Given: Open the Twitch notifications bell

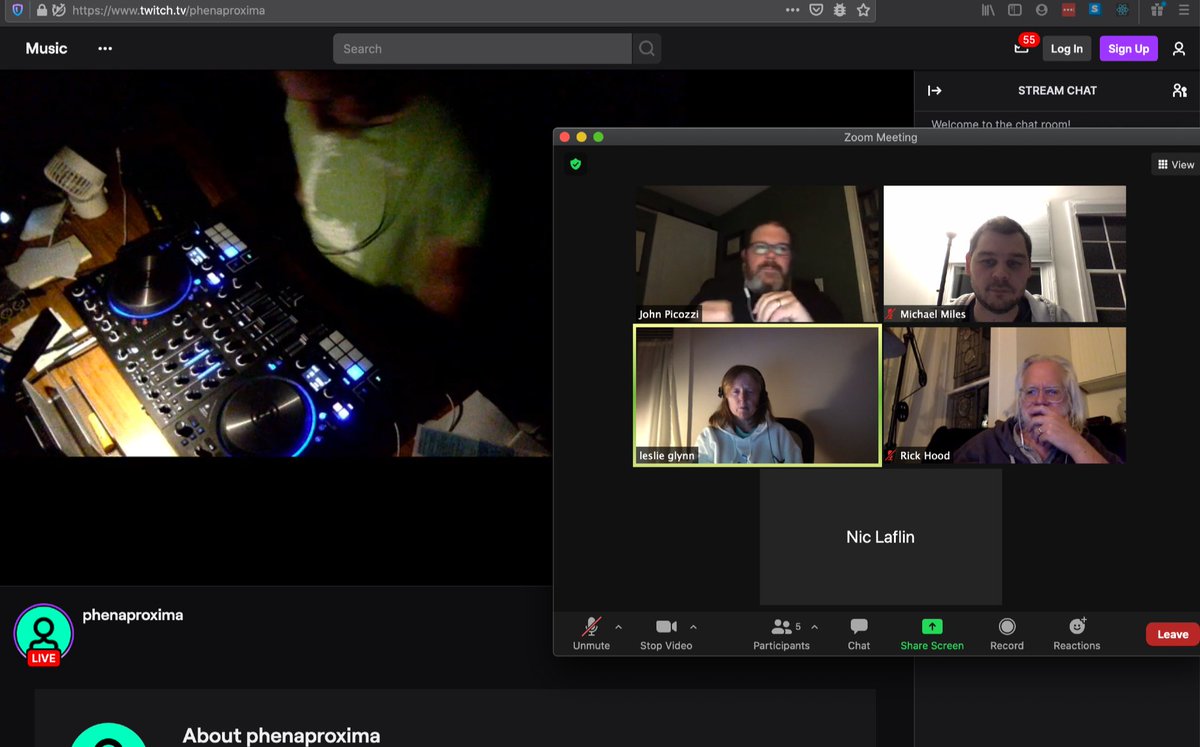Looking at the screenshot, I should coord(1019,48).
